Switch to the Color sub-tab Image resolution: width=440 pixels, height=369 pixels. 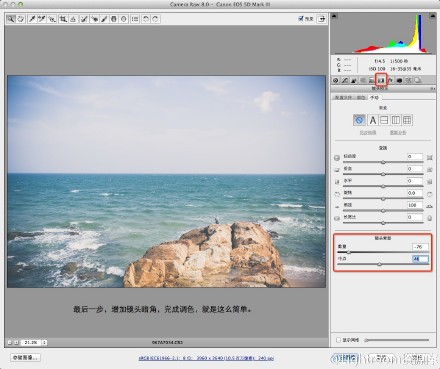[360, 97]
